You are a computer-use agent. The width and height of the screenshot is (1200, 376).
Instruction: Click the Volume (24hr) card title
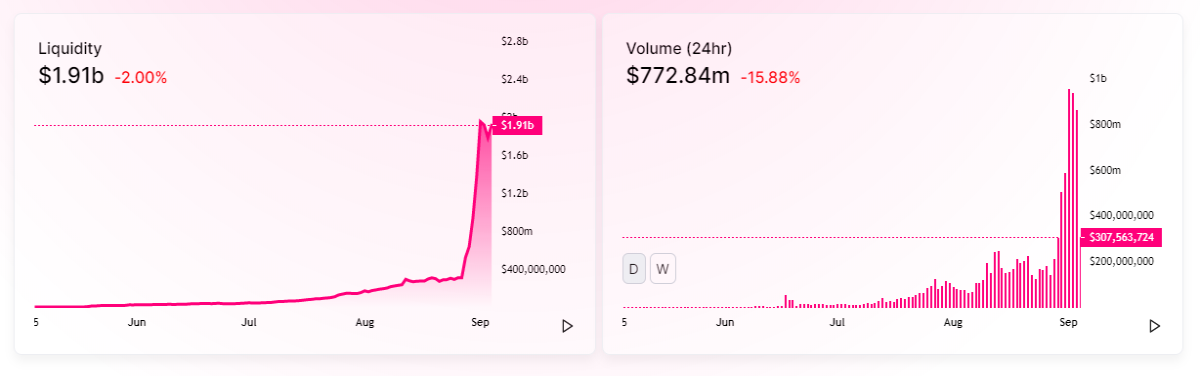pyautogui.click(x=679, y=48)
